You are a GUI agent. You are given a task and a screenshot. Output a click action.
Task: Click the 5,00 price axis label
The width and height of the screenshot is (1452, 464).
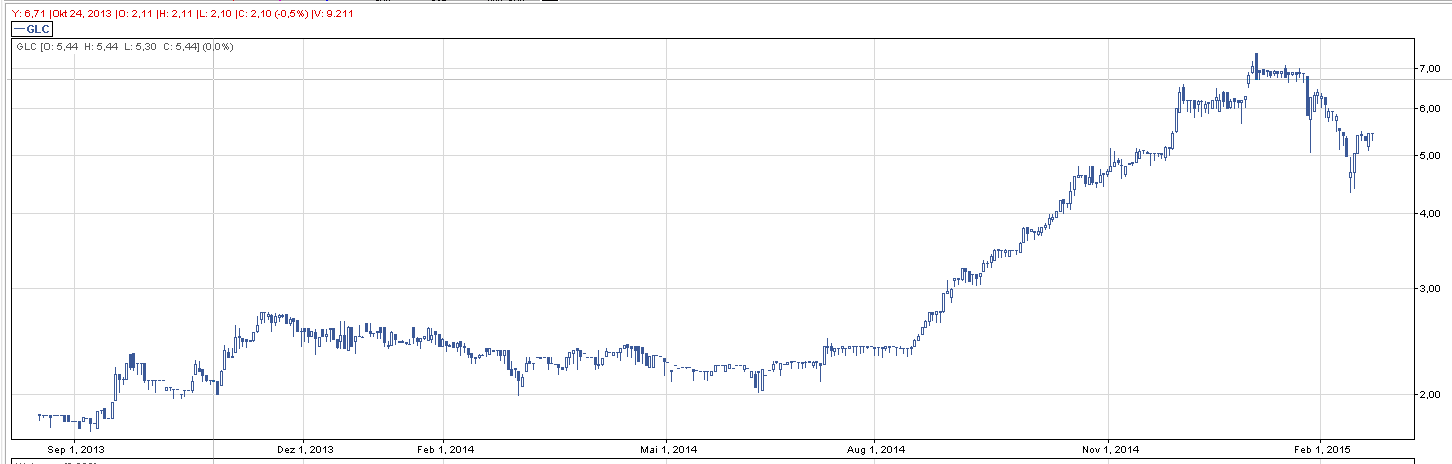click(x=1428, y=156)
